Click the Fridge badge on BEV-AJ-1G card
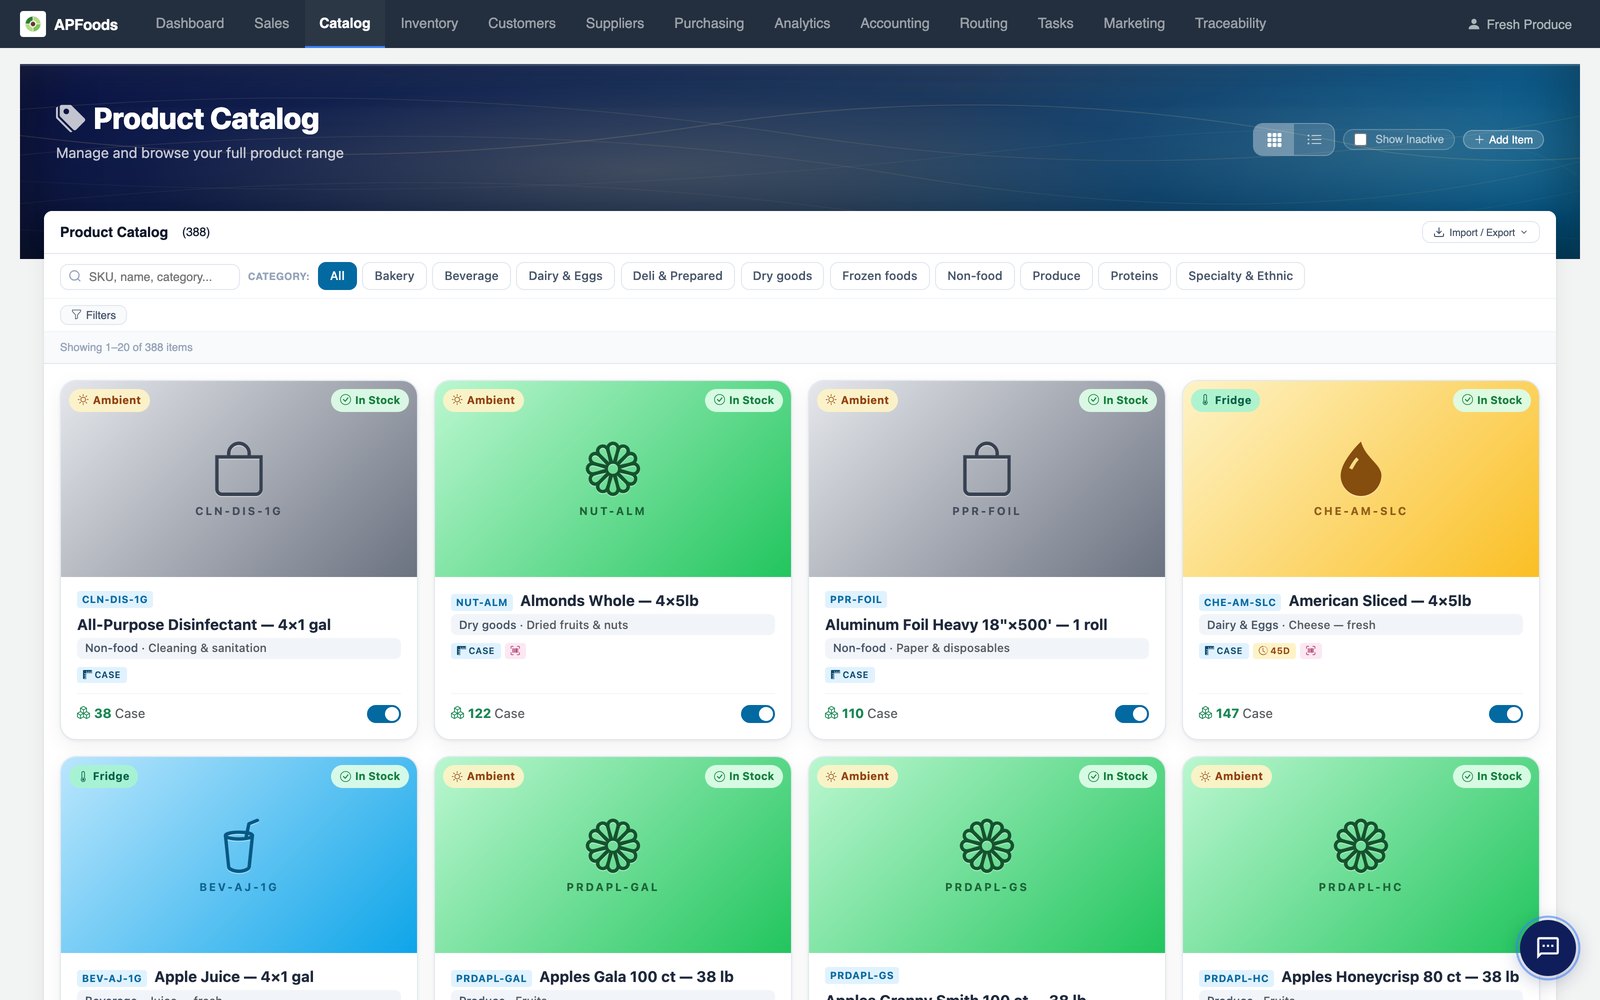The height and width of the screenshot is (1000, 1600). (x=104, y=776)
